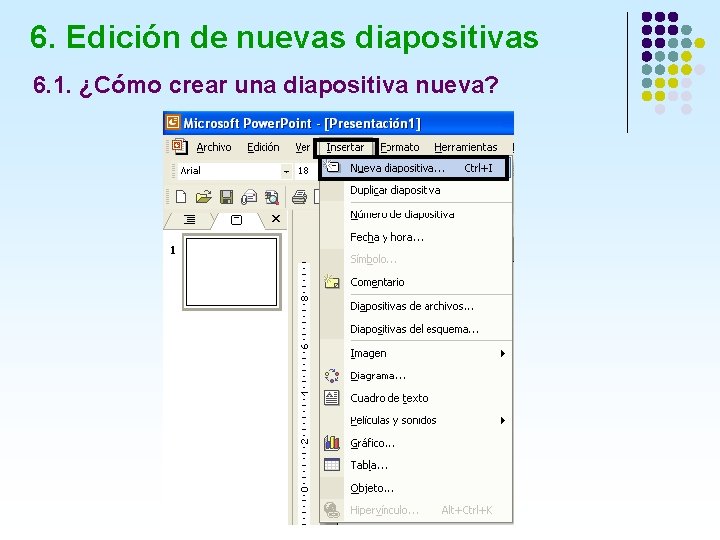The image size is (720, 540).
Task: Choose Duplicar diapositiva
Action: click(x=416, y=190)
